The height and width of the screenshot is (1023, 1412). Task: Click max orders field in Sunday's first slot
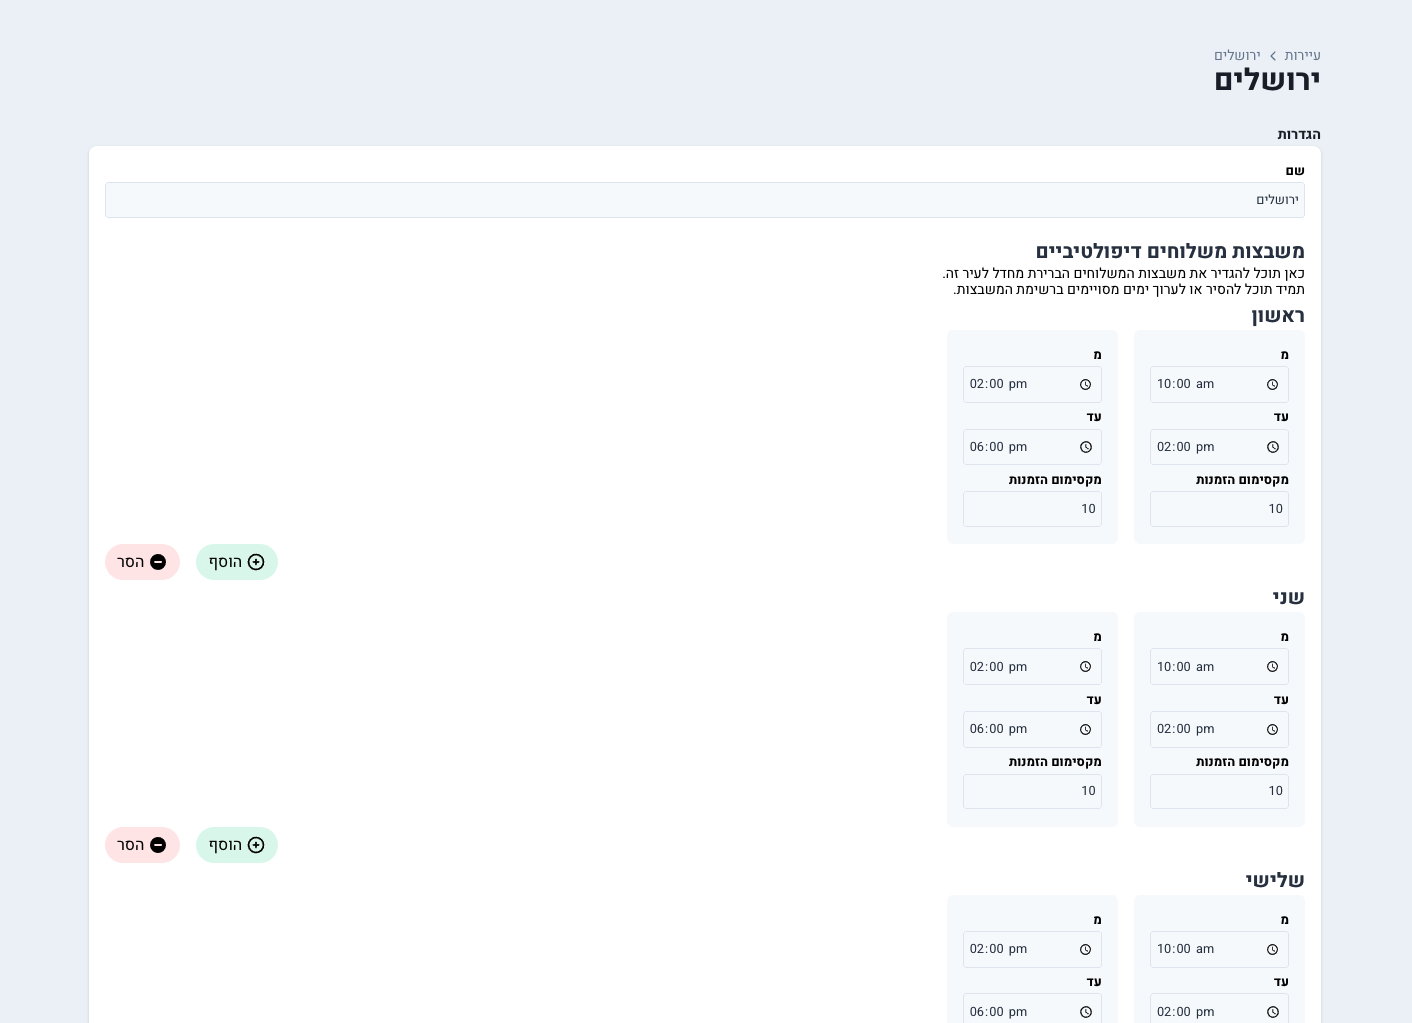(1218, 509)
